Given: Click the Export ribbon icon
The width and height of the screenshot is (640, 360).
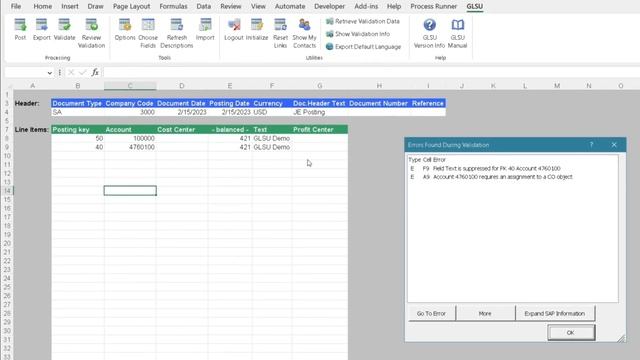Looking at the screenshot, I should (x=42, y=30).
